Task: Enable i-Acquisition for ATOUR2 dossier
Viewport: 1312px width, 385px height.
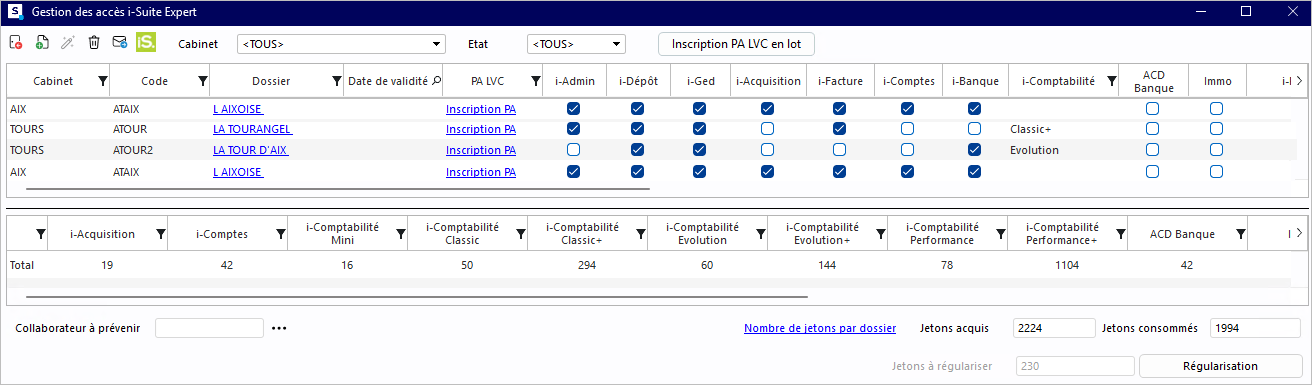Action: [x=767, y=150]
